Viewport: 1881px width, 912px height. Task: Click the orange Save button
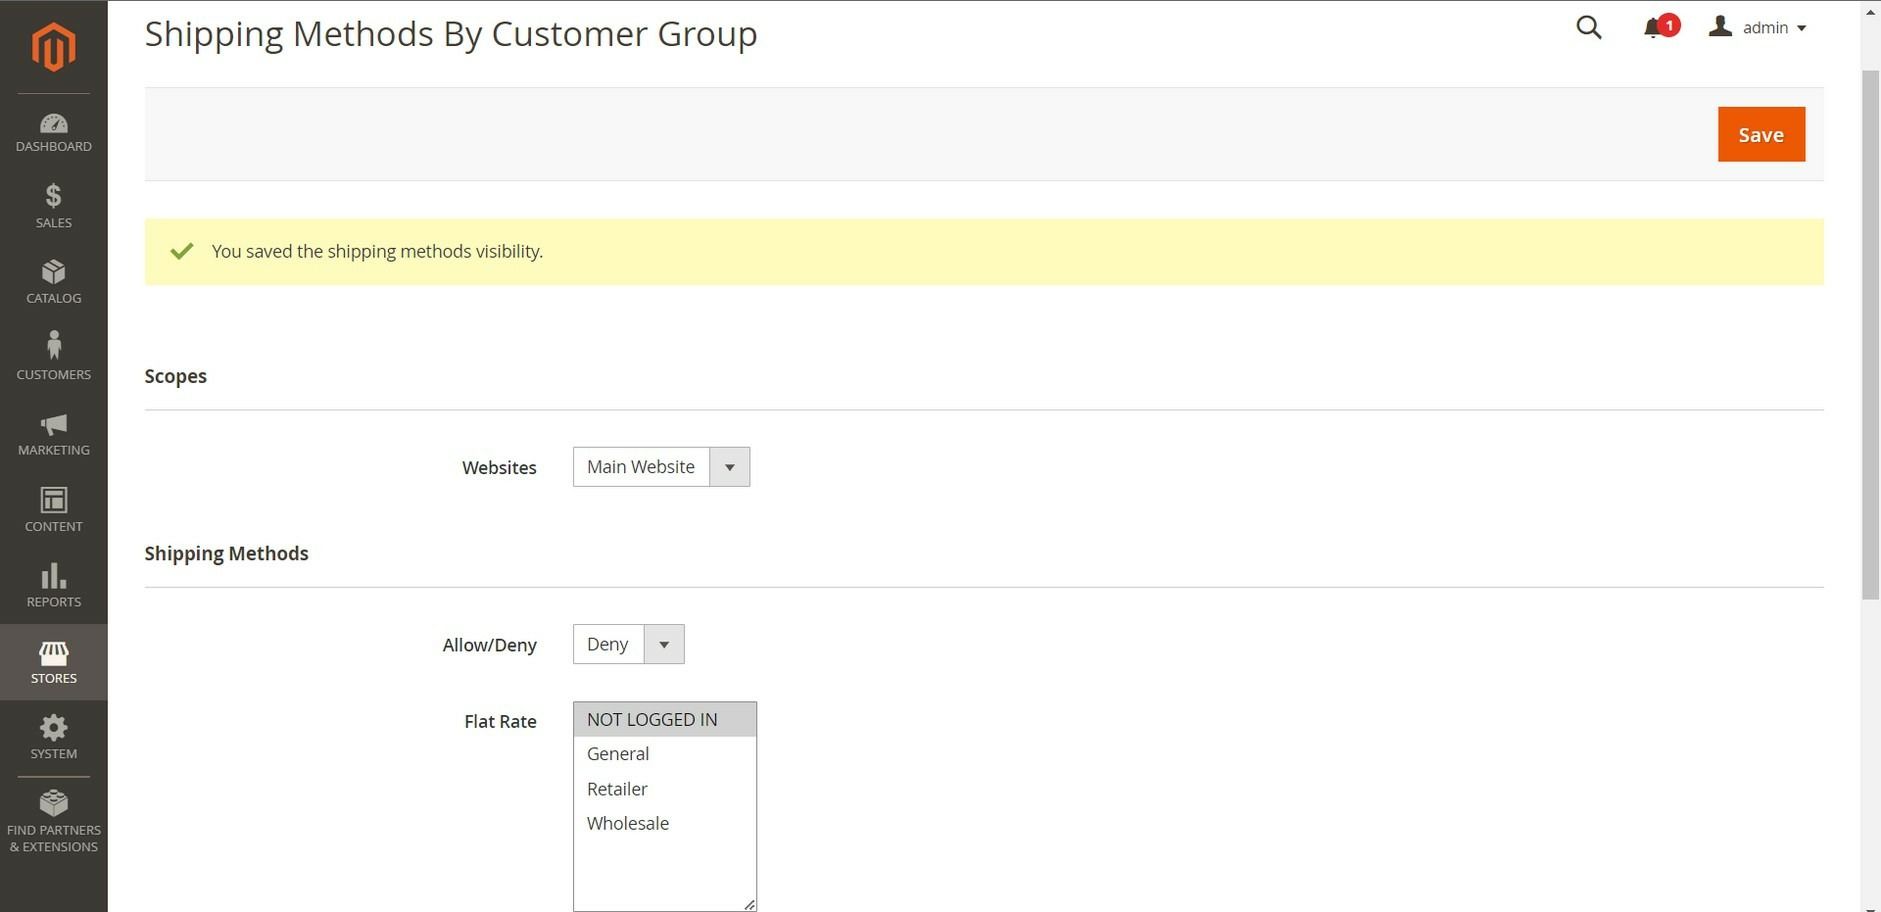pos(1760,135)
